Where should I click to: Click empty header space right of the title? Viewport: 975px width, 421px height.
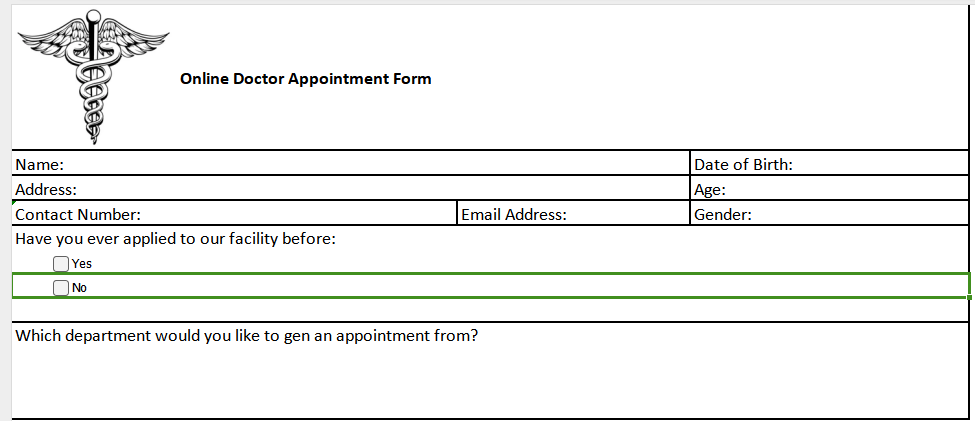tap(700, 79)
